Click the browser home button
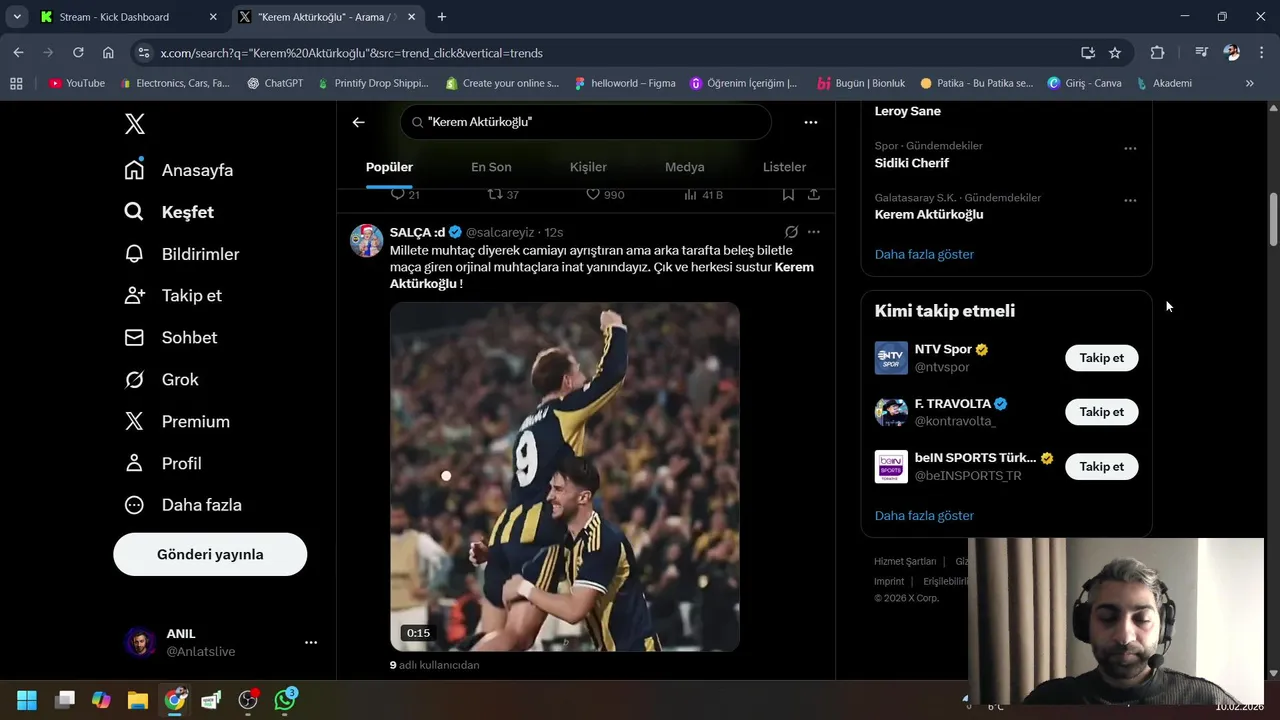1280x720 pixels. 108,53
